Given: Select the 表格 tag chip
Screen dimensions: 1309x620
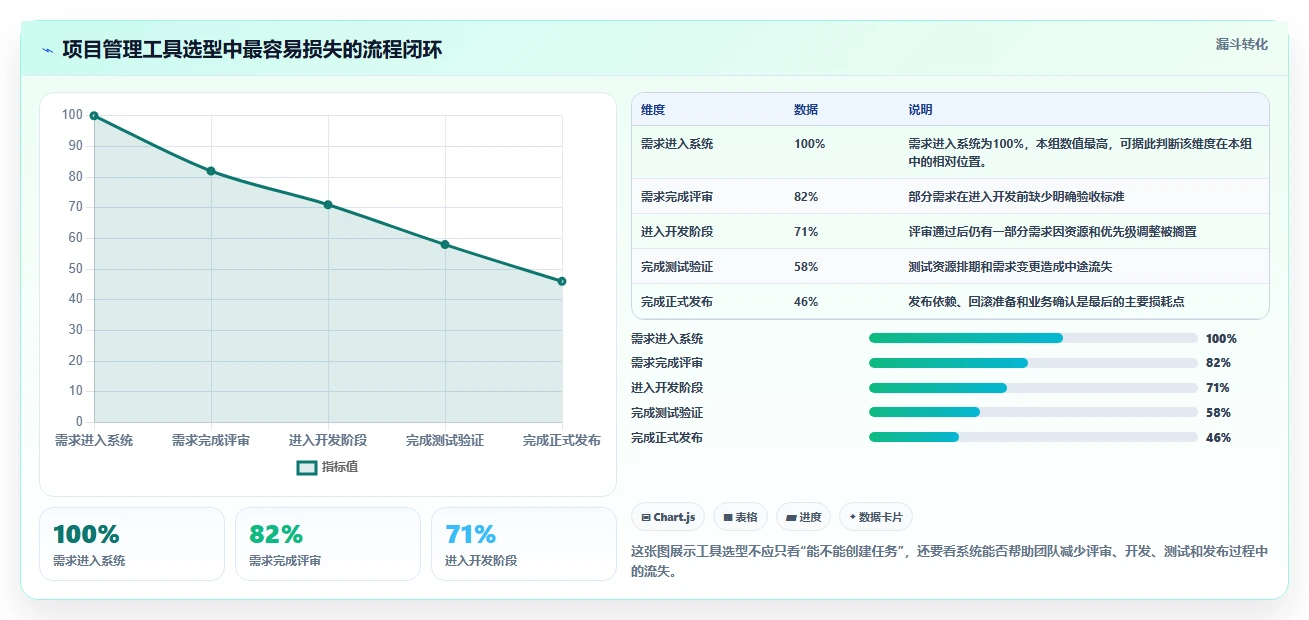Looking at the screenshot, I should [740, 517].
